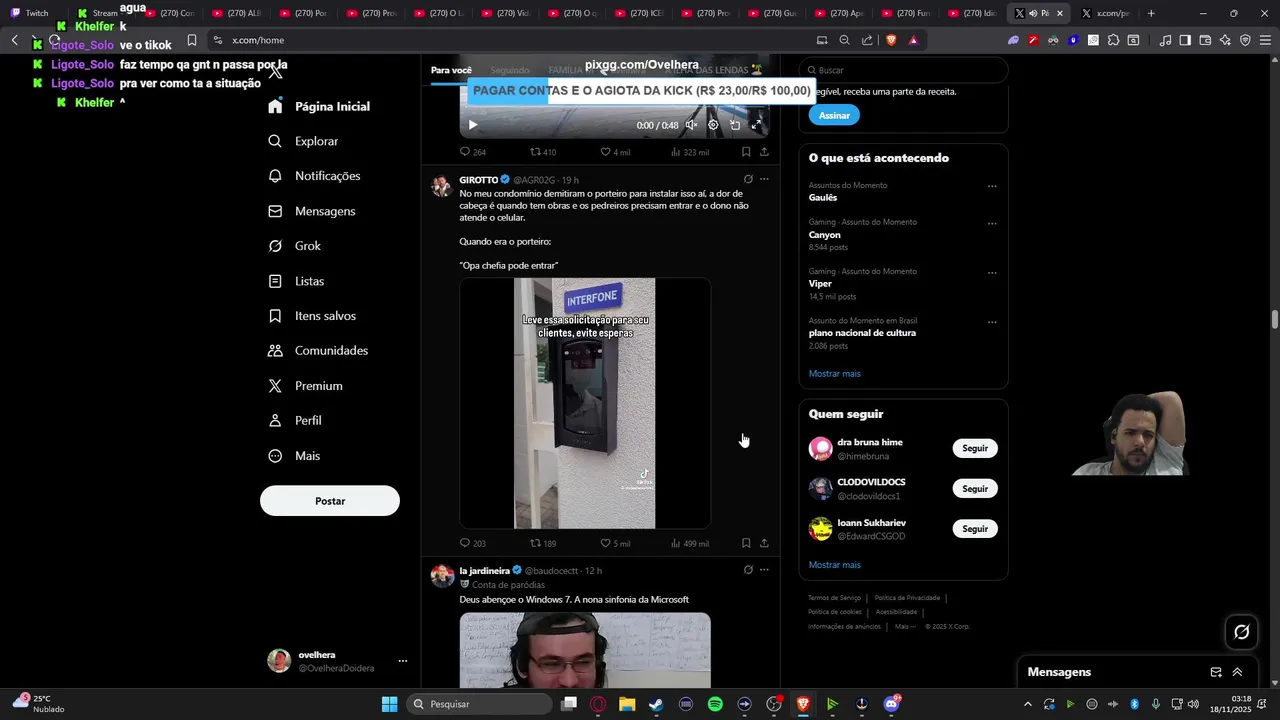Open GIROTTO profile avatar
This screenshot has height=720, width=1280.
[441, 186]
